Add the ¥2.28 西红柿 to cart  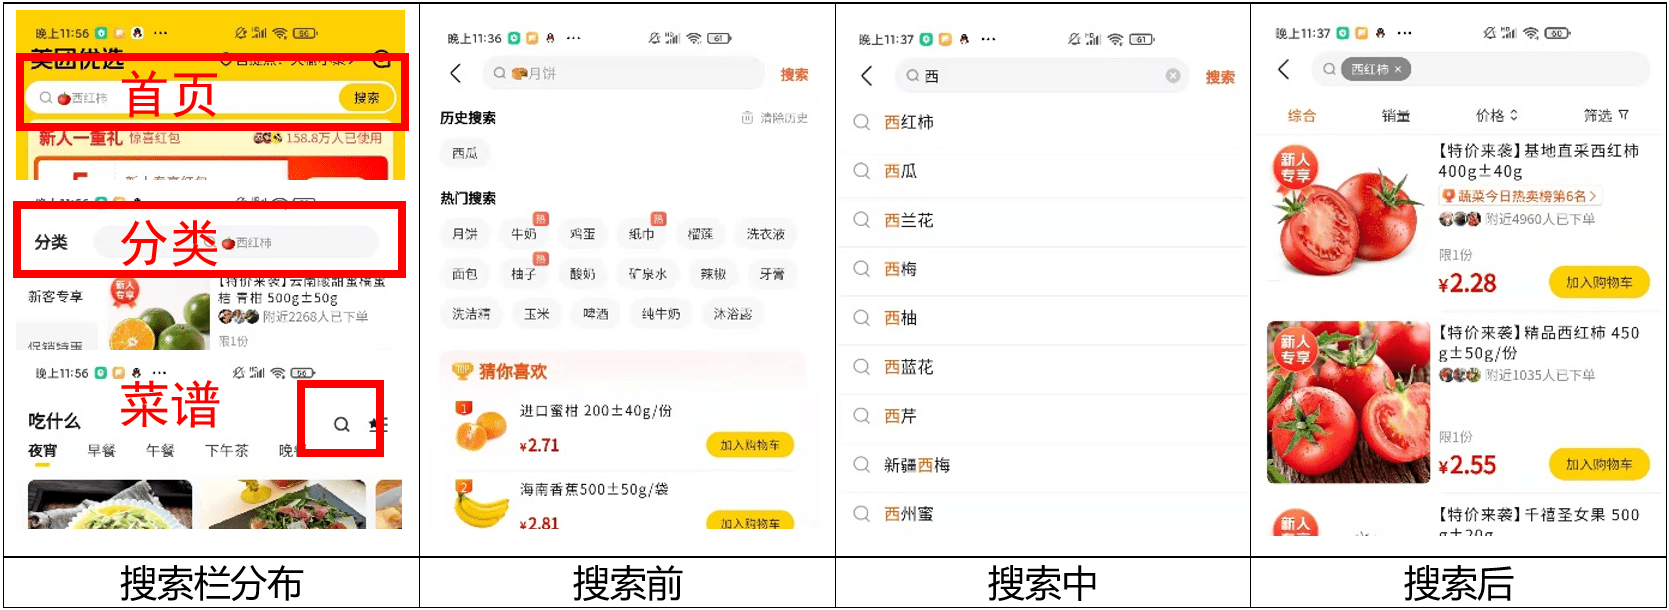coord(1599,283)
